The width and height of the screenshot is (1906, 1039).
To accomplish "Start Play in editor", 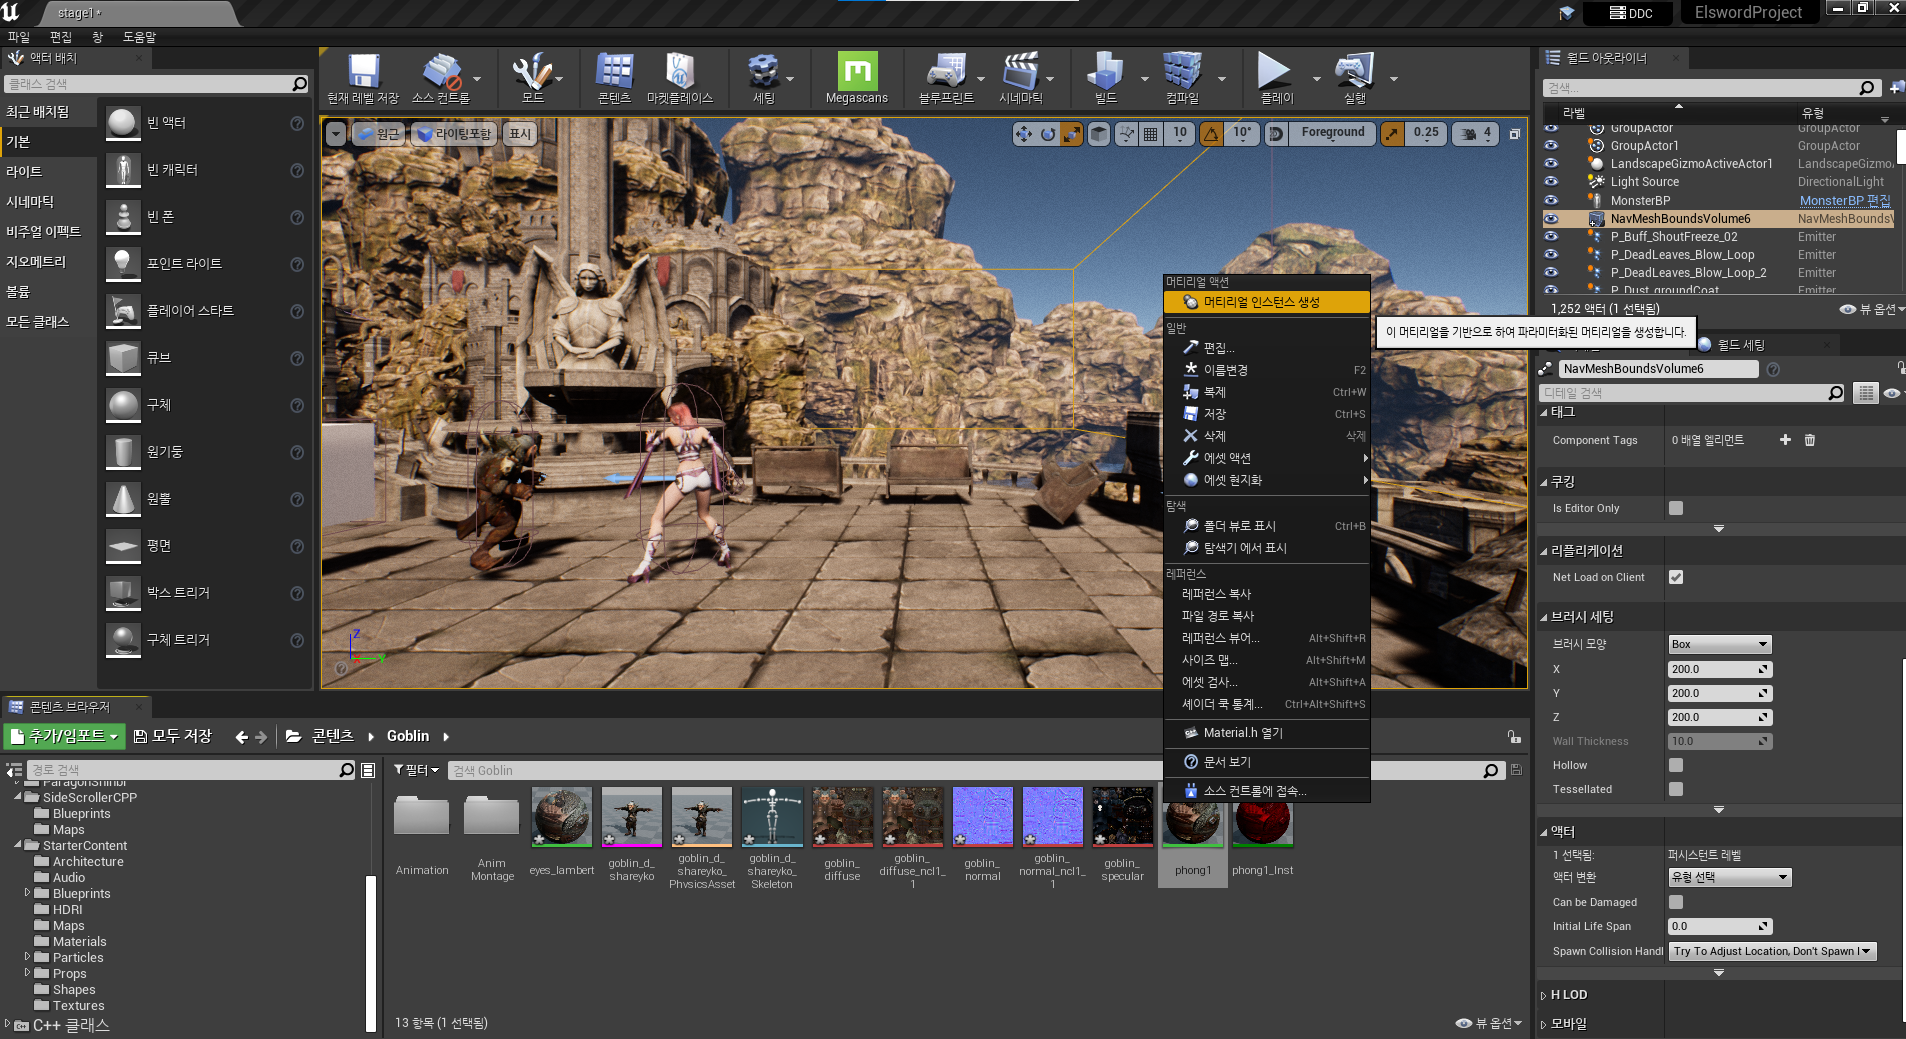I will click(1274, 78).
